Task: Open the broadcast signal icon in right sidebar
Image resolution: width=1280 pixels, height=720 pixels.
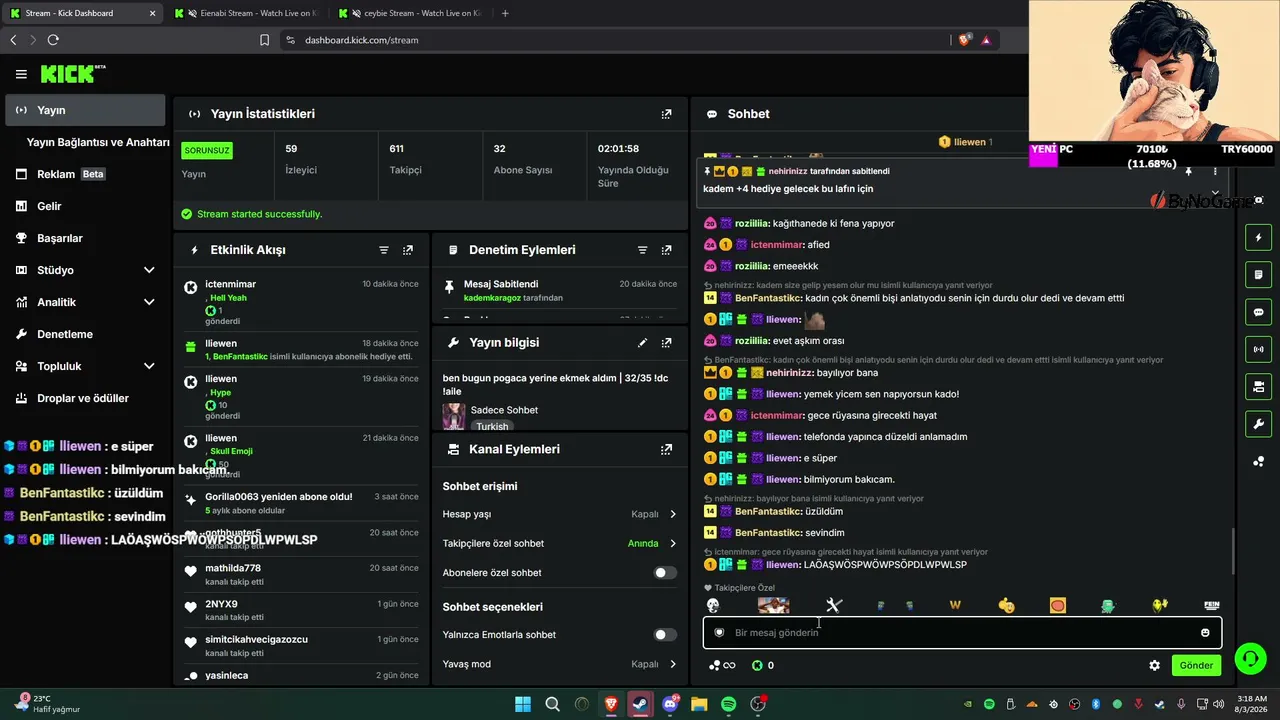Action: [x=1258, y=349]
